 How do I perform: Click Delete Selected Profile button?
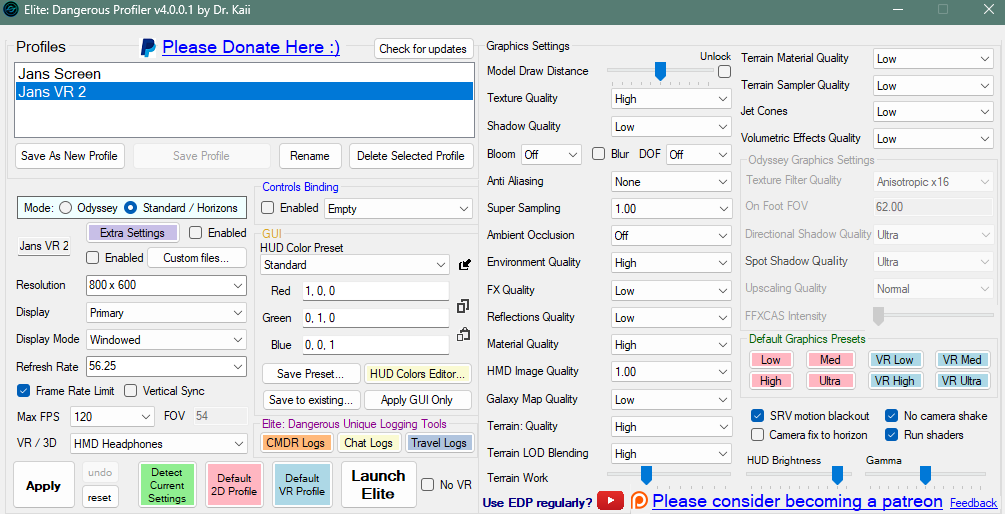pos(411,156)
